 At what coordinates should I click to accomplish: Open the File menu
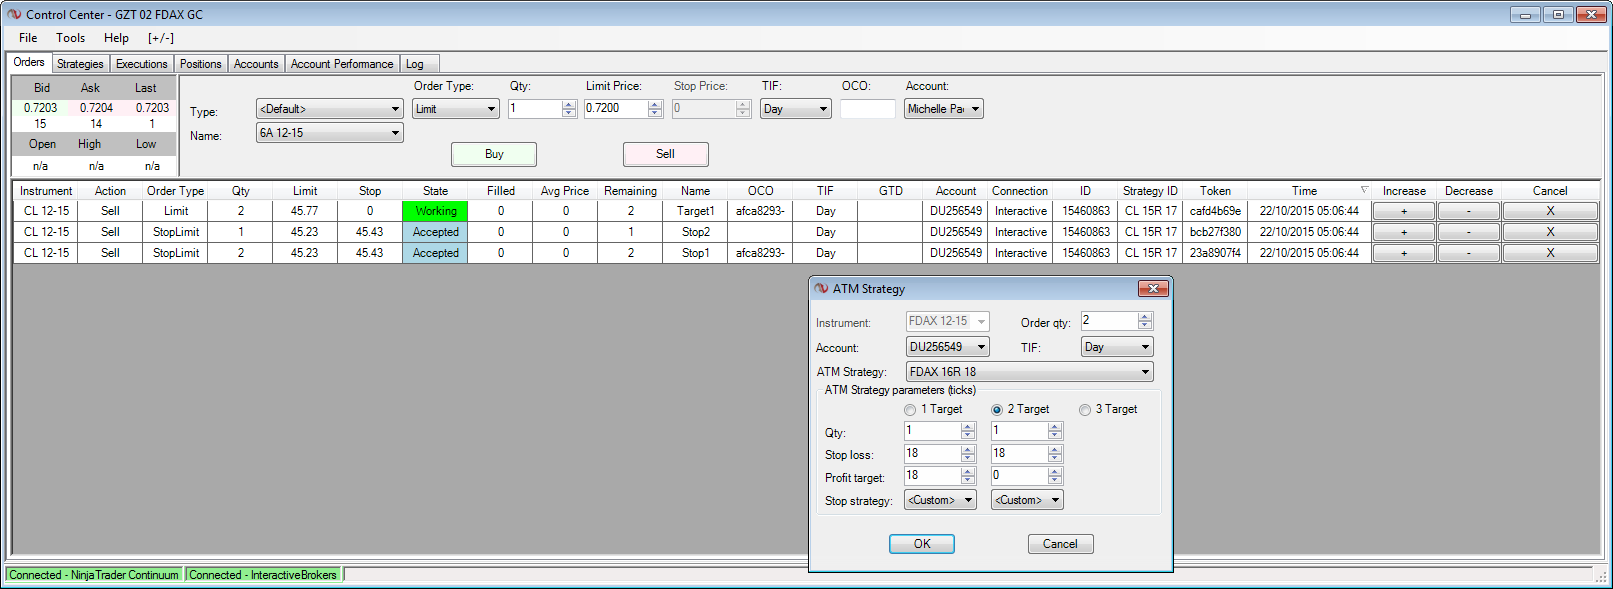pos(28,38)
